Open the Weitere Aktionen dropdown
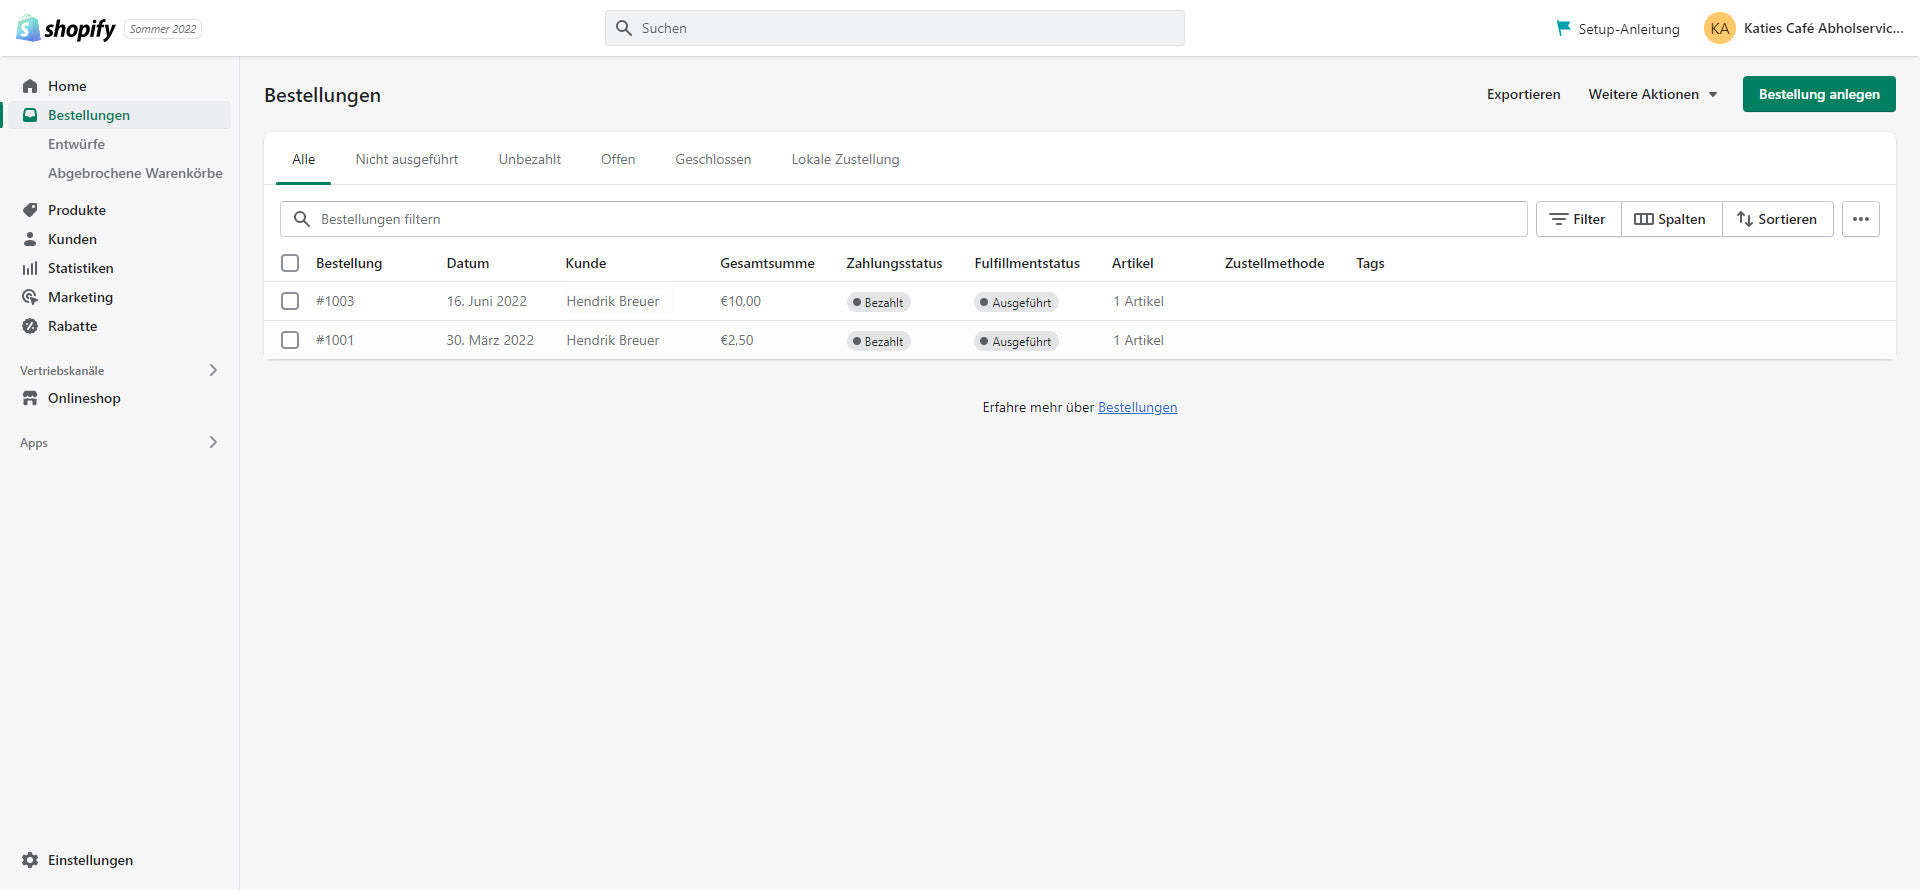This screenshot has width=1920, height=890. tap(1652, 94)
